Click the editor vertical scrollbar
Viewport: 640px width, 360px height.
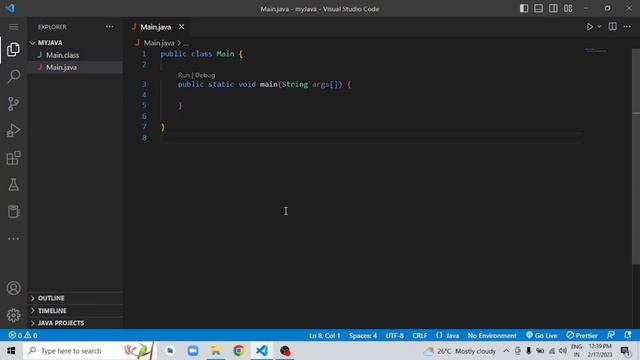[636, 157]
